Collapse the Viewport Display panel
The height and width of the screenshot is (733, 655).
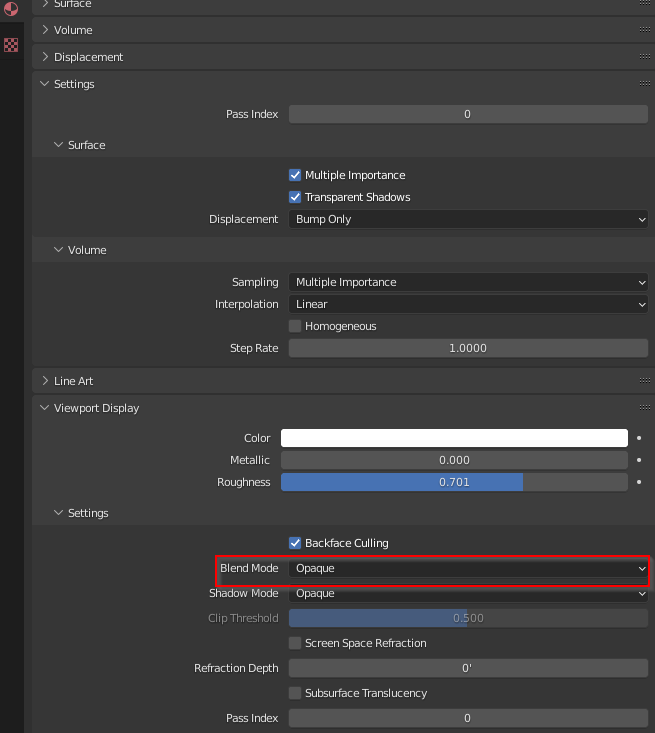pyautogui.click(x=45, y=408)
